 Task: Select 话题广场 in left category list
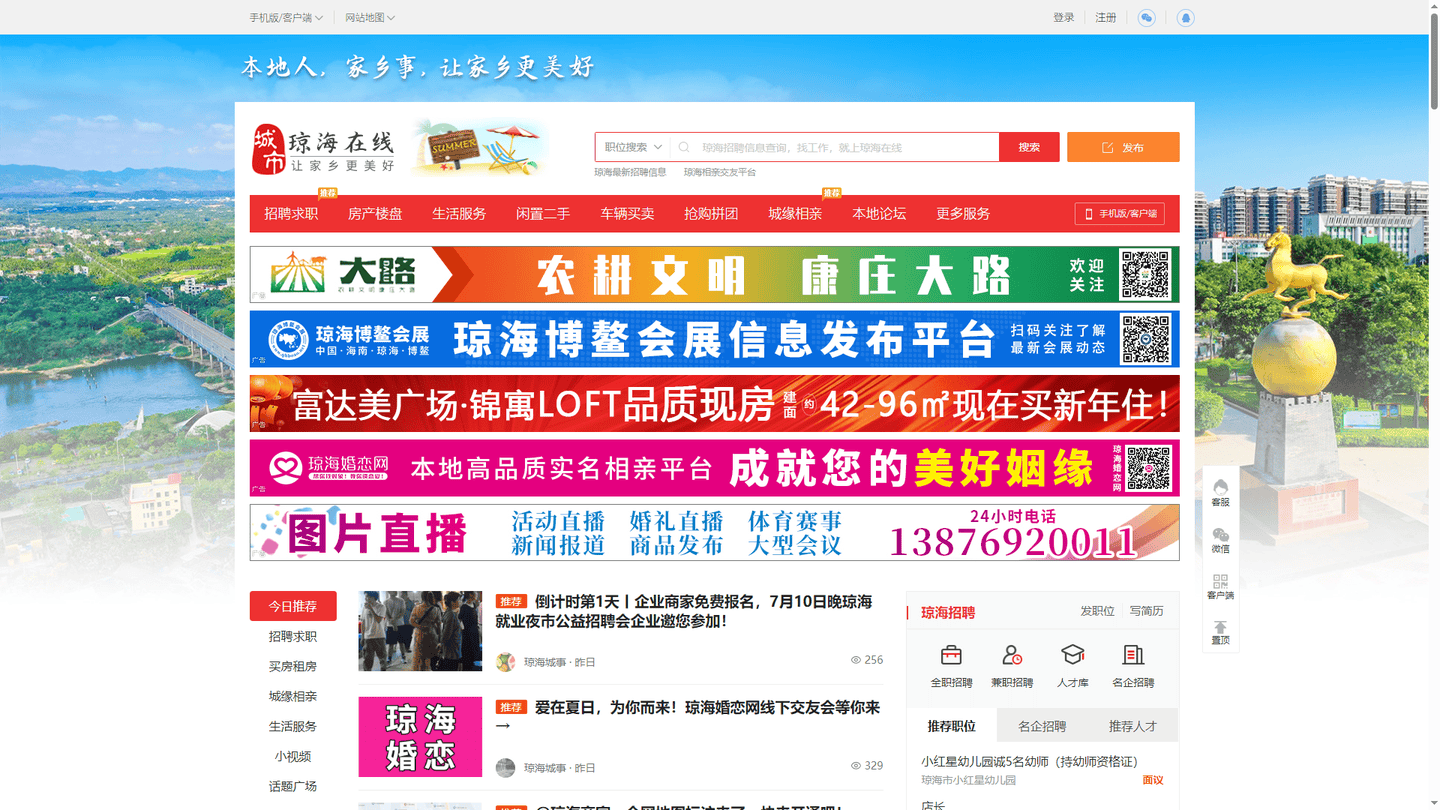(x=293, y=786)
